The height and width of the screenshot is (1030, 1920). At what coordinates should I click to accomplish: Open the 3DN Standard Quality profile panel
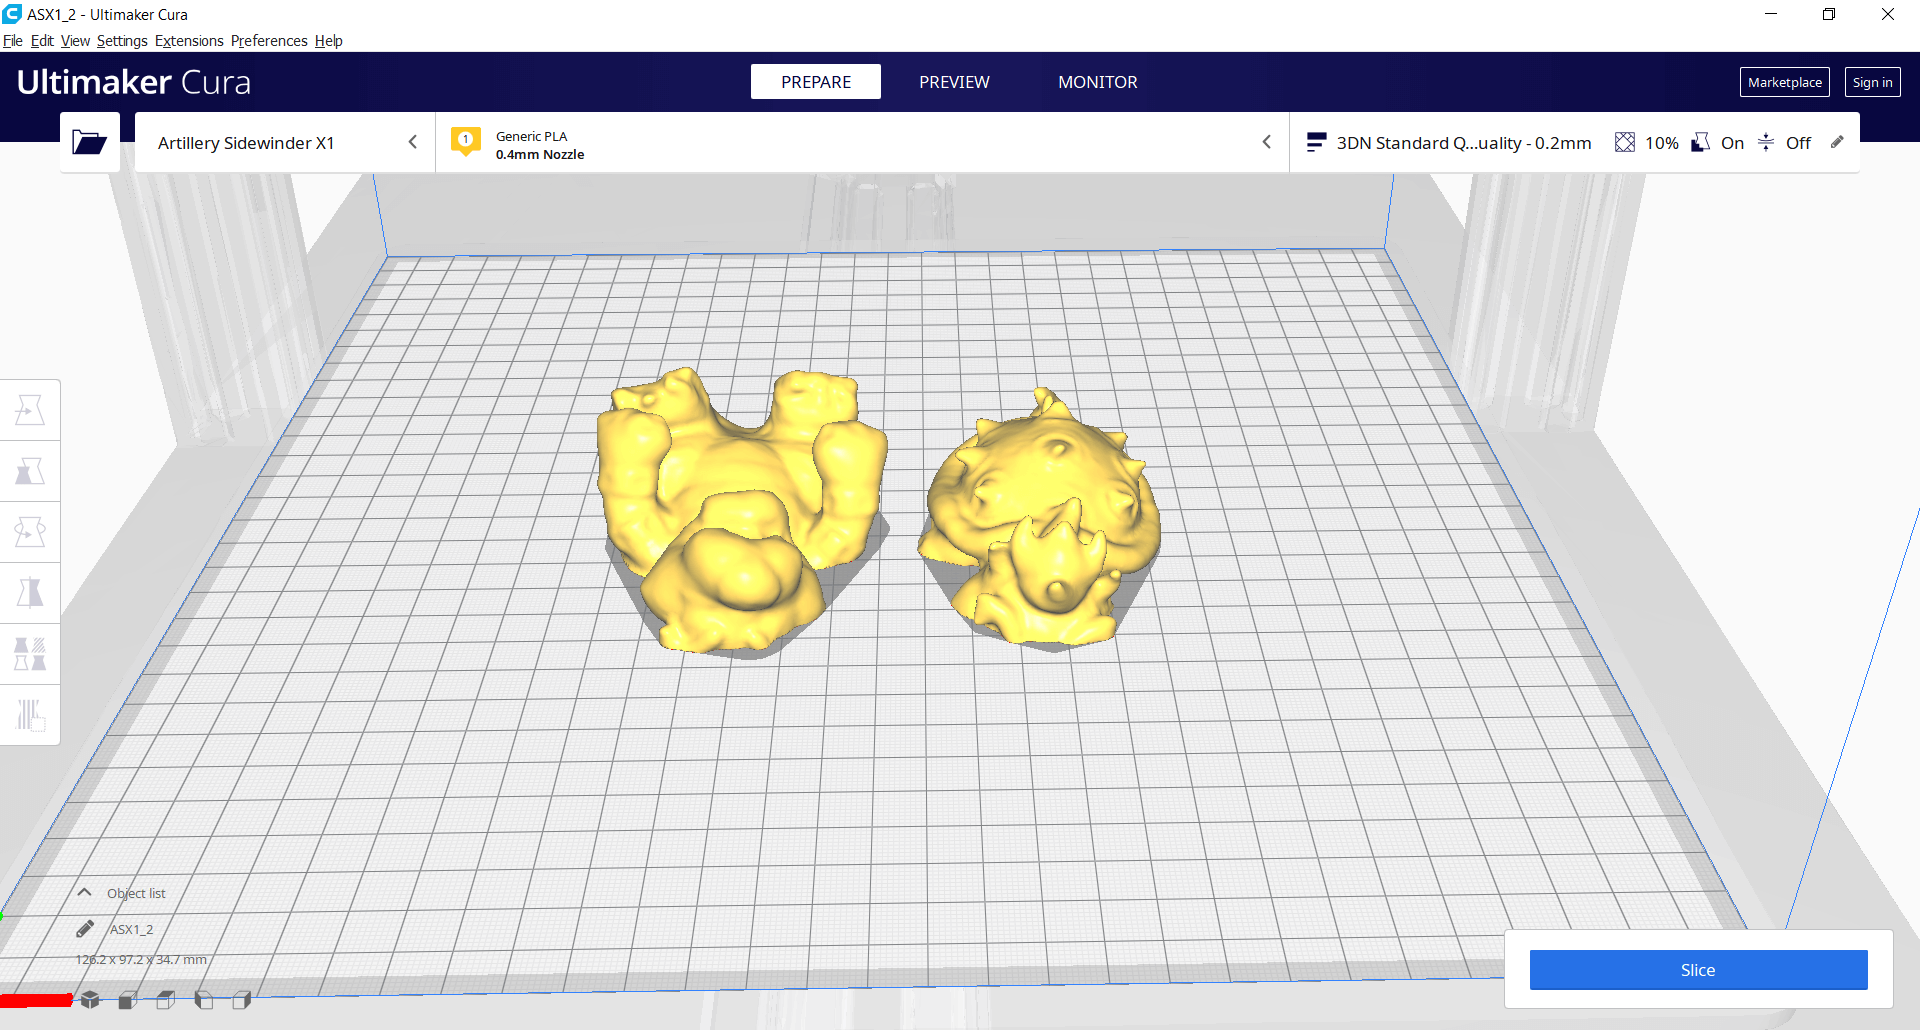[1575, 142]
